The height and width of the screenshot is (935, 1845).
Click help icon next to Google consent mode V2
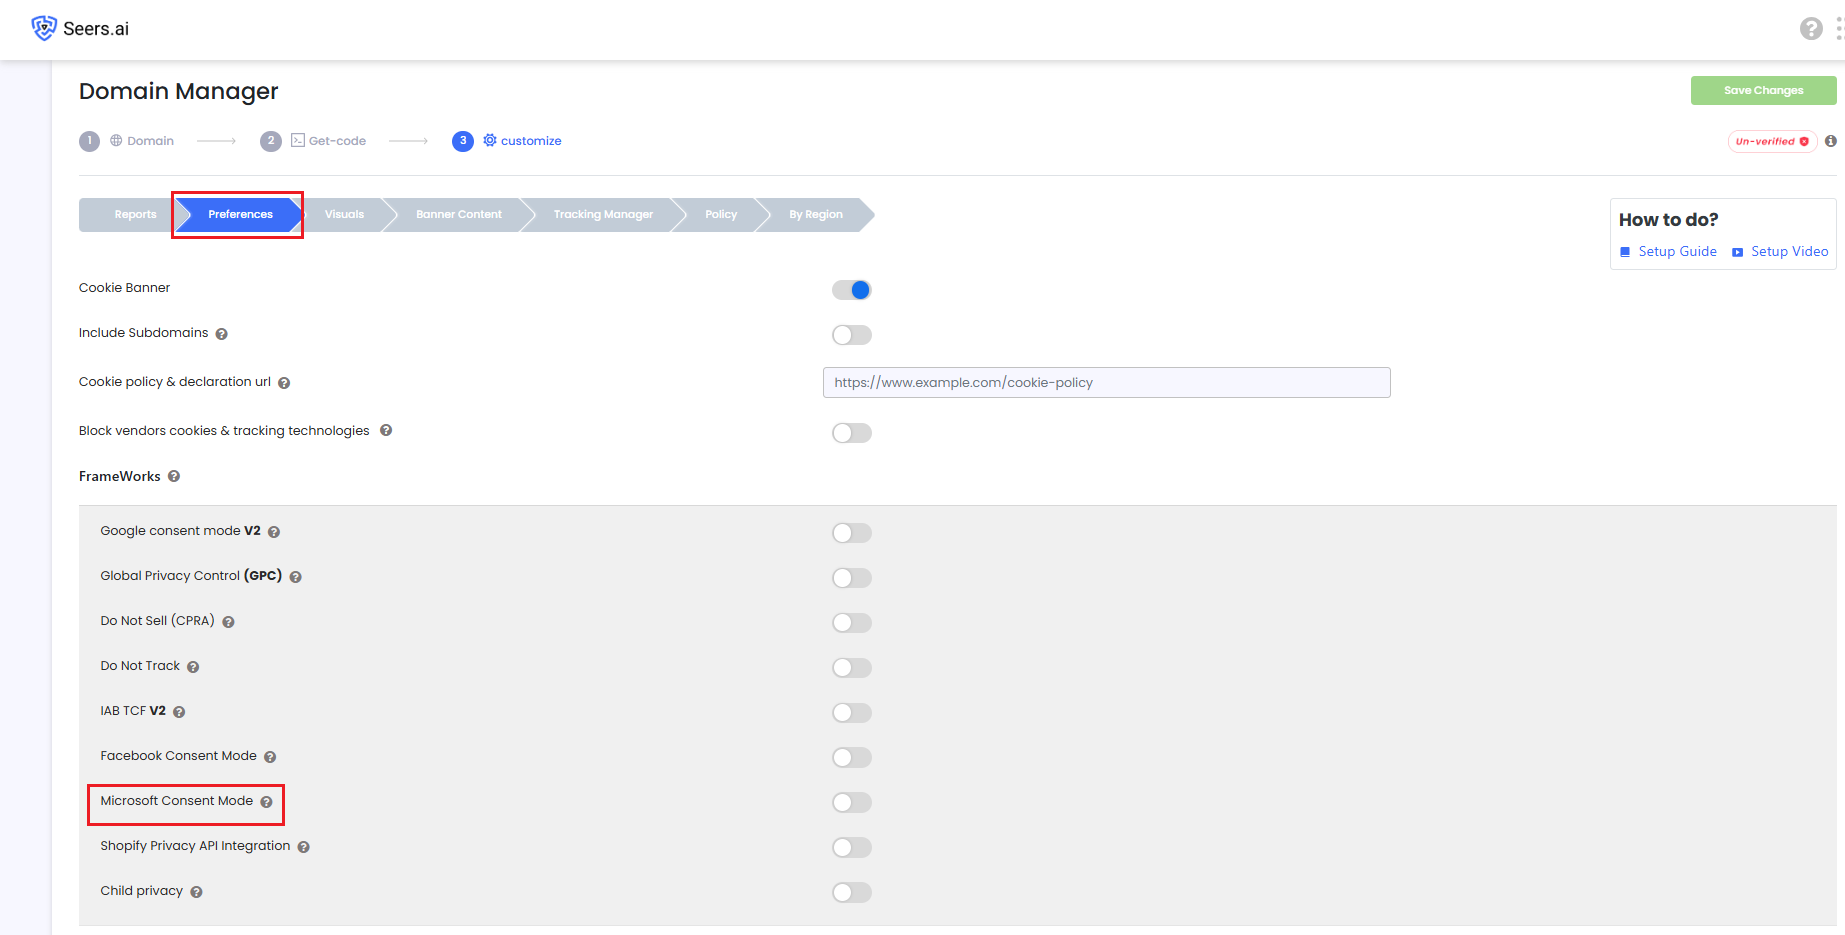tap(274, 532)
